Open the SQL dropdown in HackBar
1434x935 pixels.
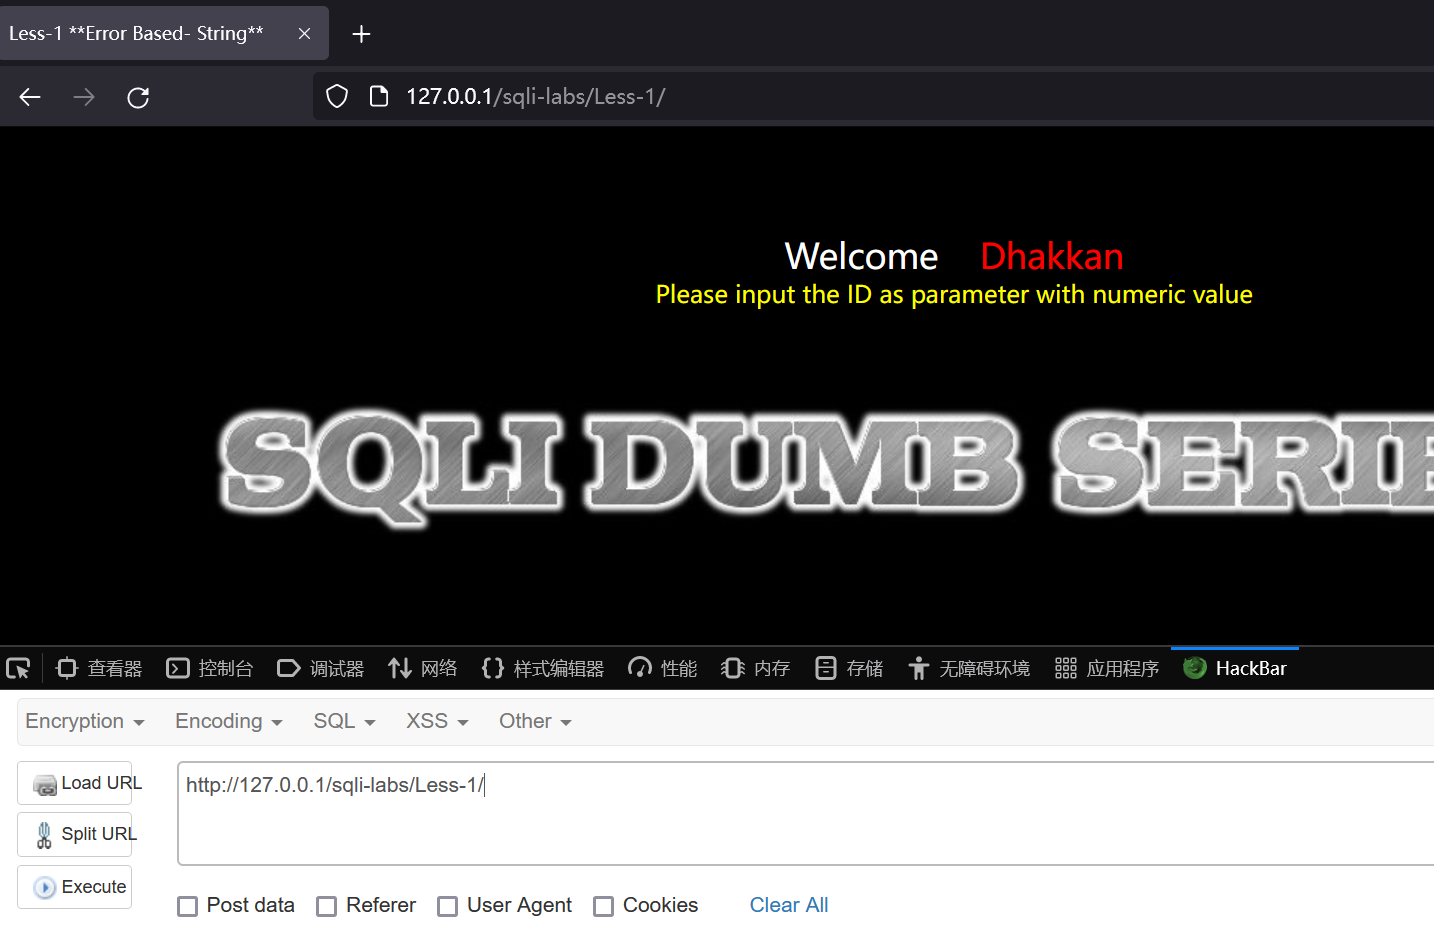click(343, 720)
